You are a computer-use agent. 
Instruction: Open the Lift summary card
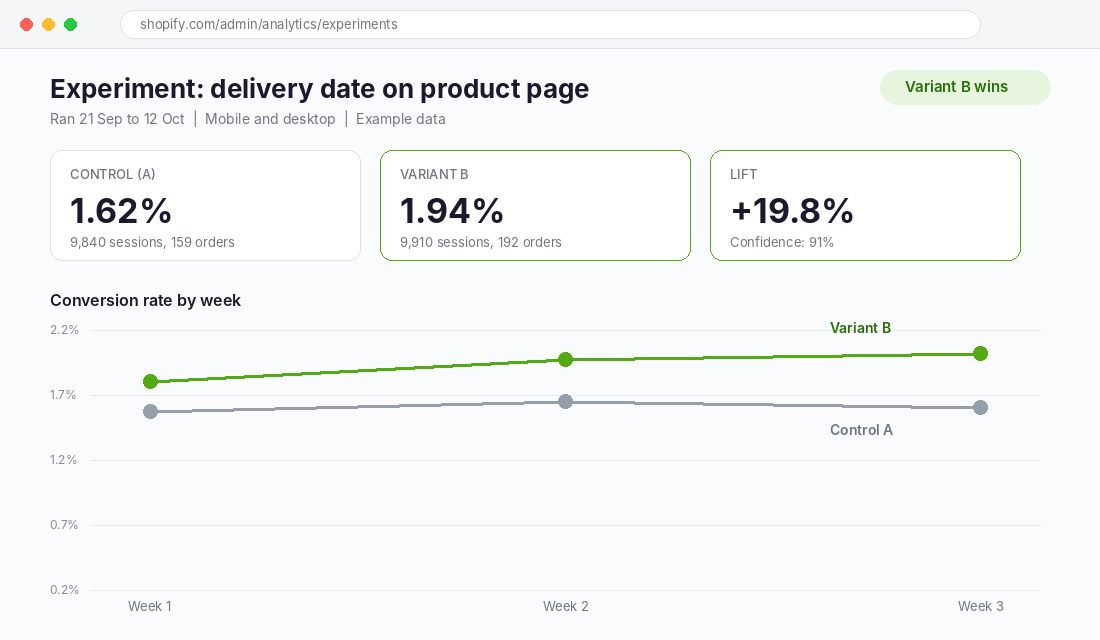(865, 206)
